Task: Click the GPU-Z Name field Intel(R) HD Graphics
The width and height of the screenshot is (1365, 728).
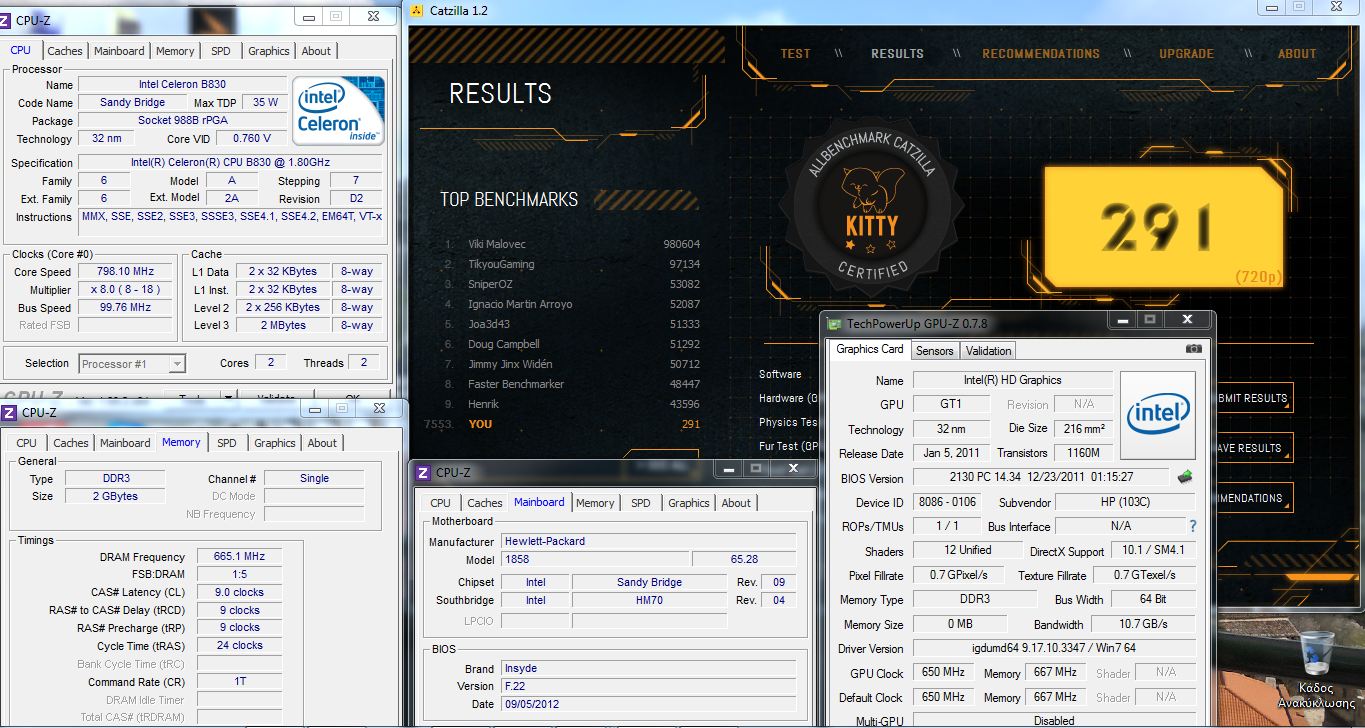Action: tap(1012, 380)
